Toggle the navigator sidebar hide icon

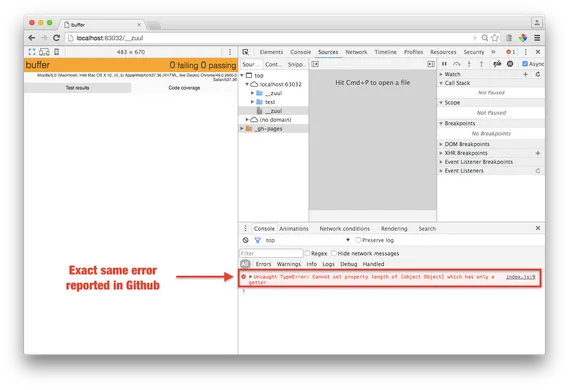315,64
